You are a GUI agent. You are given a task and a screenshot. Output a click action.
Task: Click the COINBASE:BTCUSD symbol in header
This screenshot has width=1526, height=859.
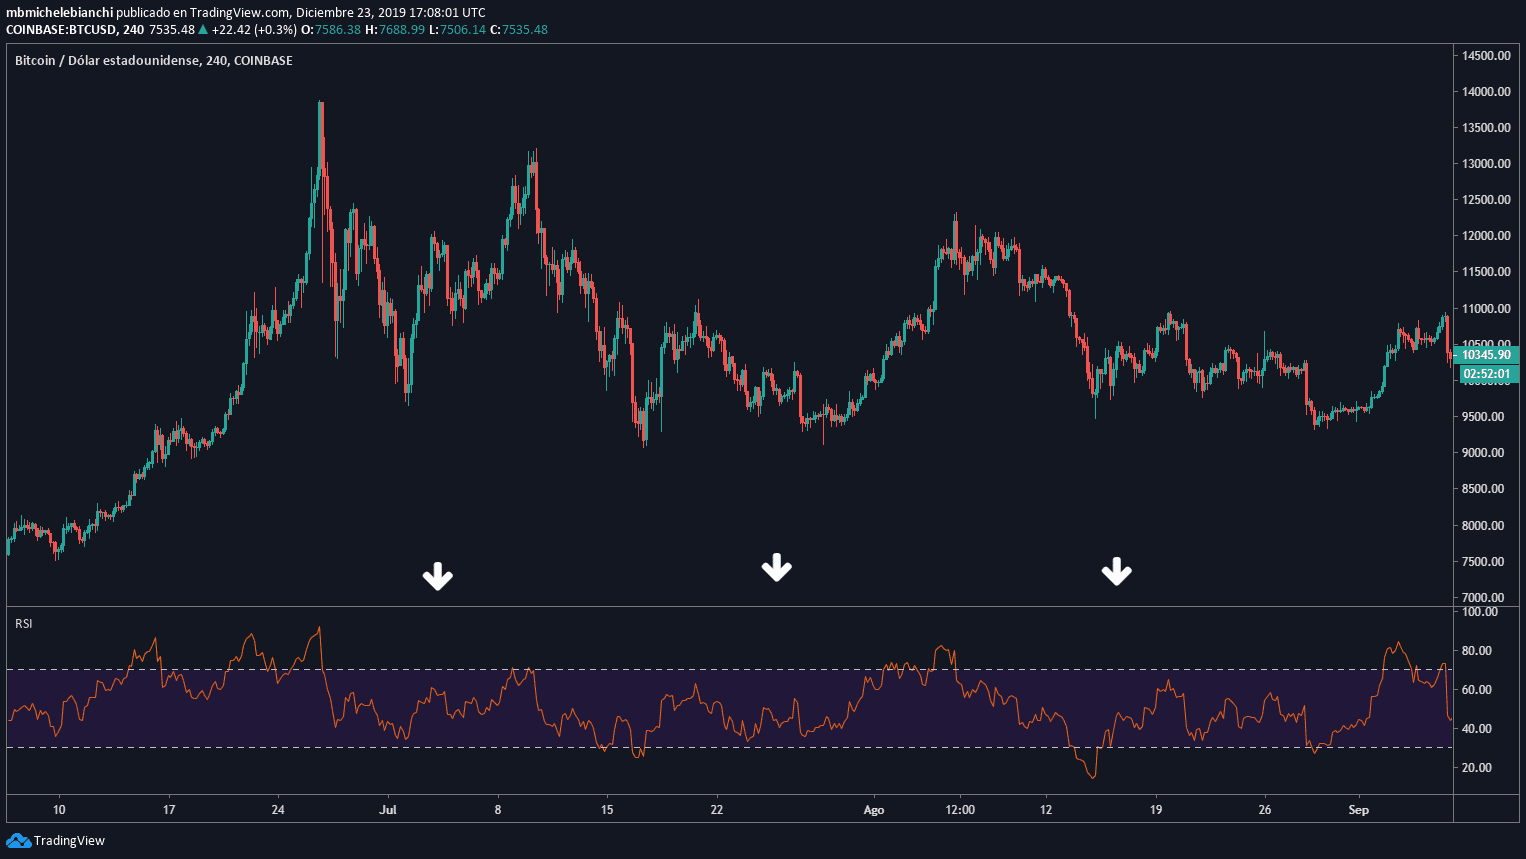coord(60,30)
